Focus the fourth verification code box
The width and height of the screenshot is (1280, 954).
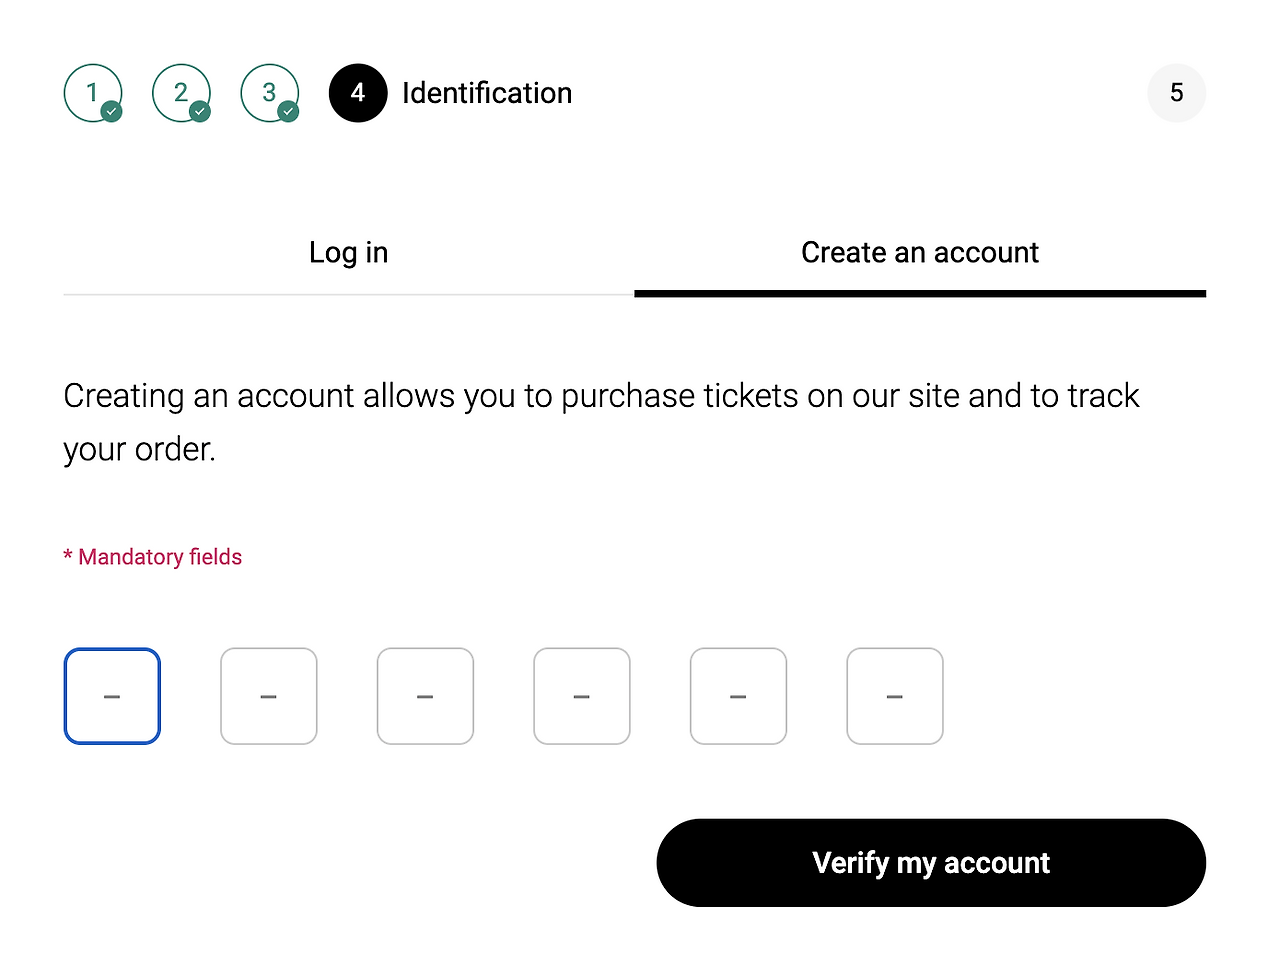point(582,696)
